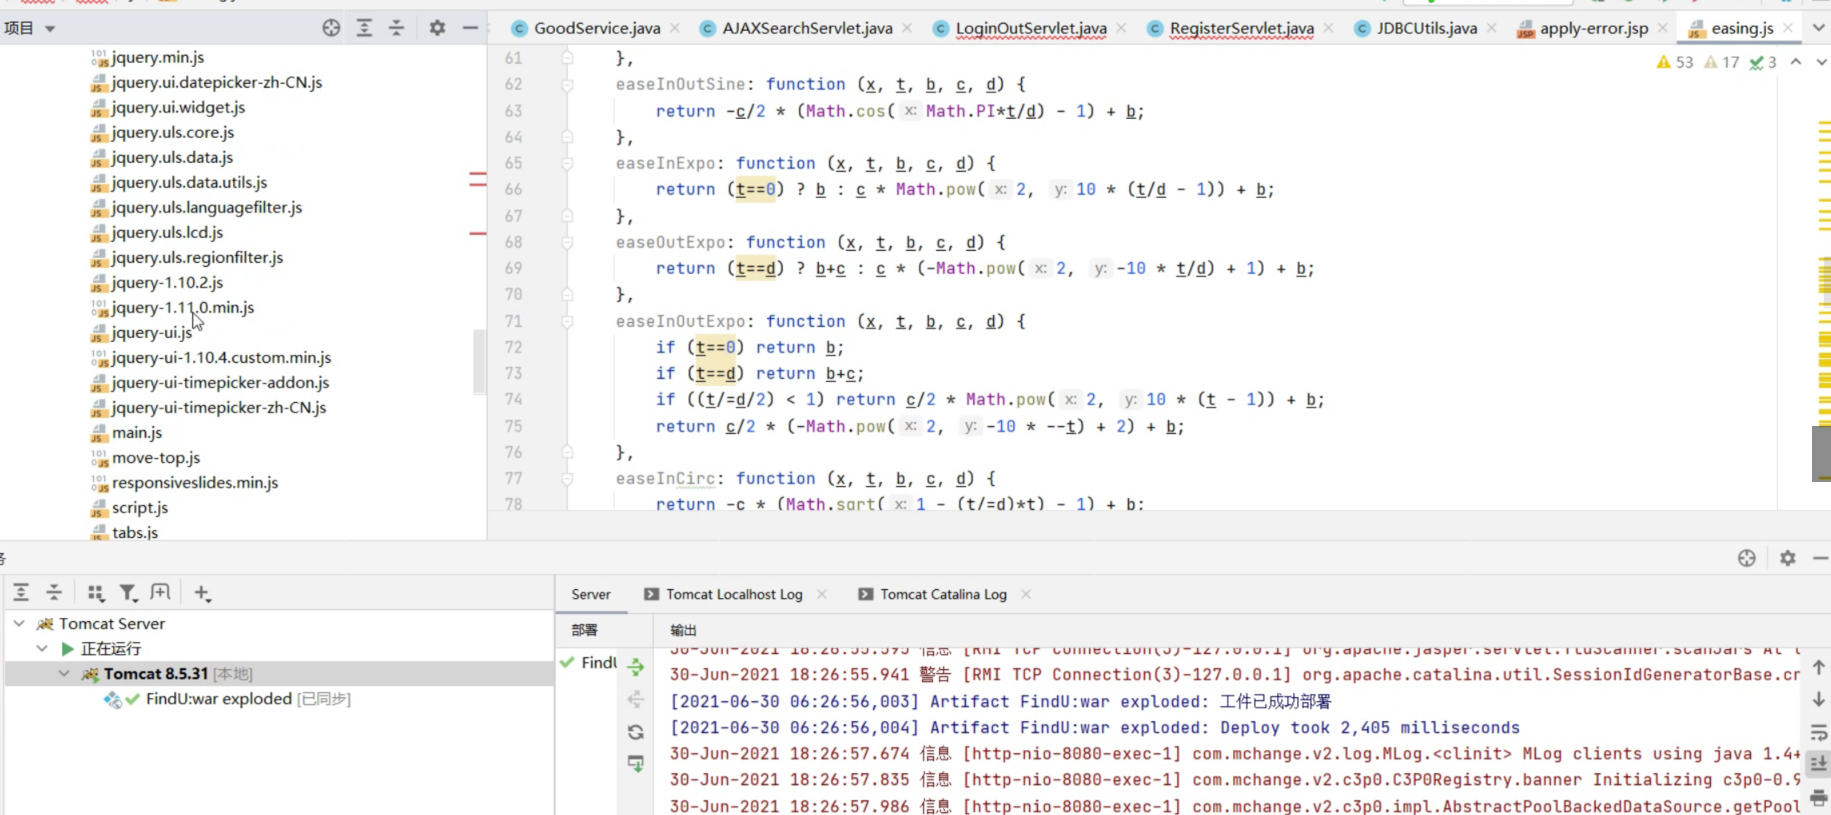Toggle soft wrap in the console output
1831x815 pixels.
(x=1819, y=732)
